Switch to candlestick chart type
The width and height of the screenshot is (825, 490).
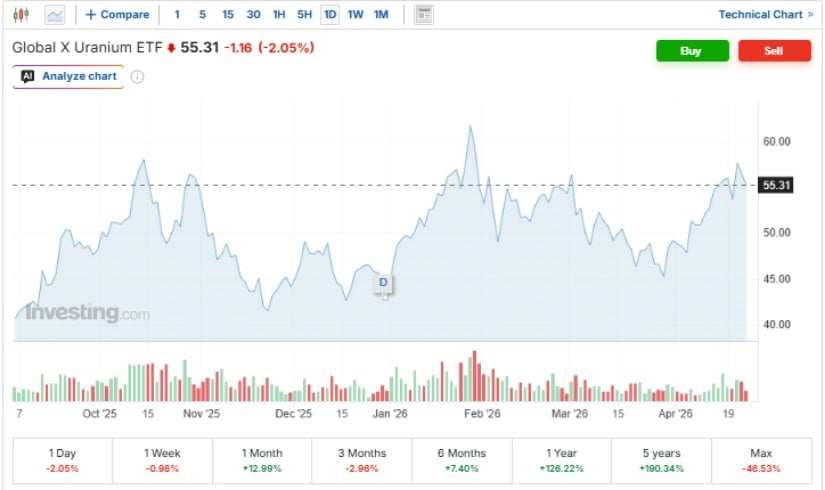coord(22,15)
